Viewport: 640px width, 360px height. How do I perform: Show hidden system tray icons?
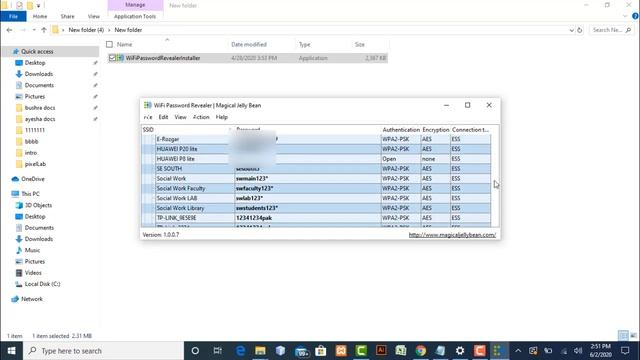click(518, 351)
